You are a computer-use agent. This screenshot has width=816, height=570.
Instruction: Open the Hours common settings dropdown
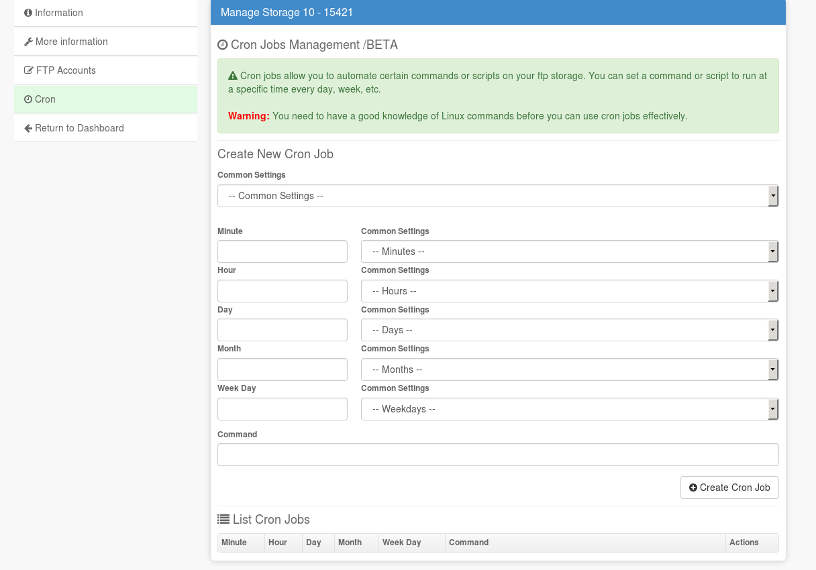[x=569, y=291]
